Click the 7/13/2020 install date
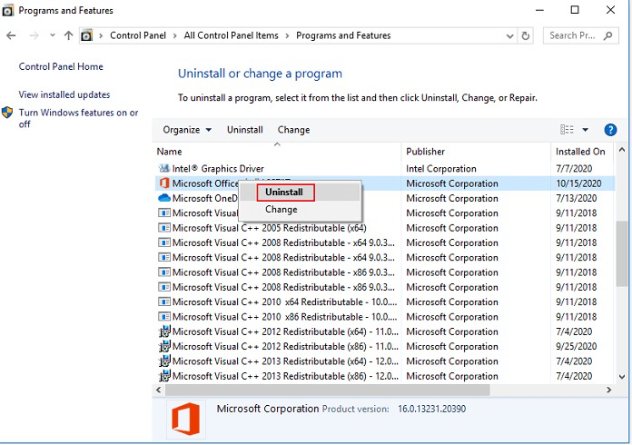This screenshot has width=632, height=445. click(x=576, y=198)
